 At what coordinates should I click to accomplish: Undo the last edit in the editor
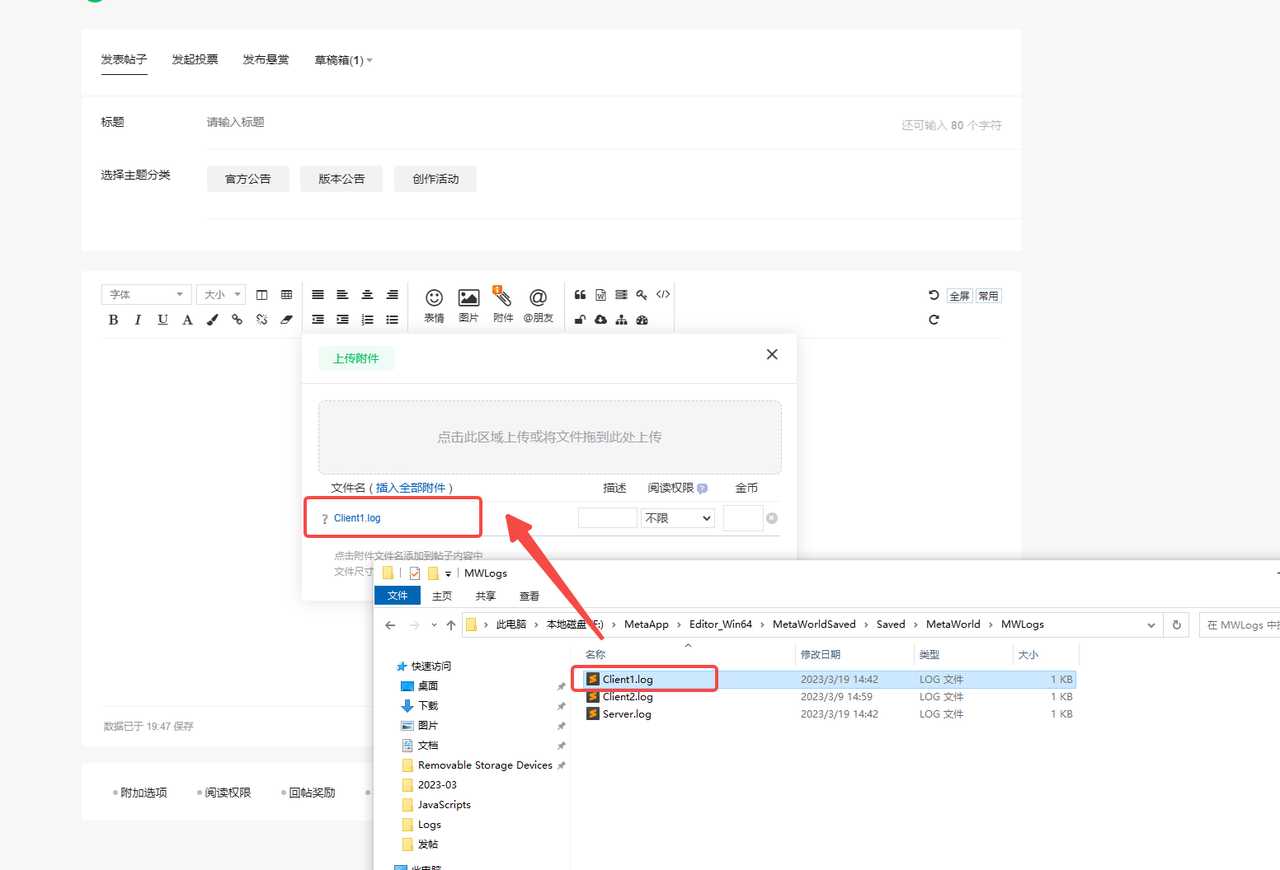point(934,295)
